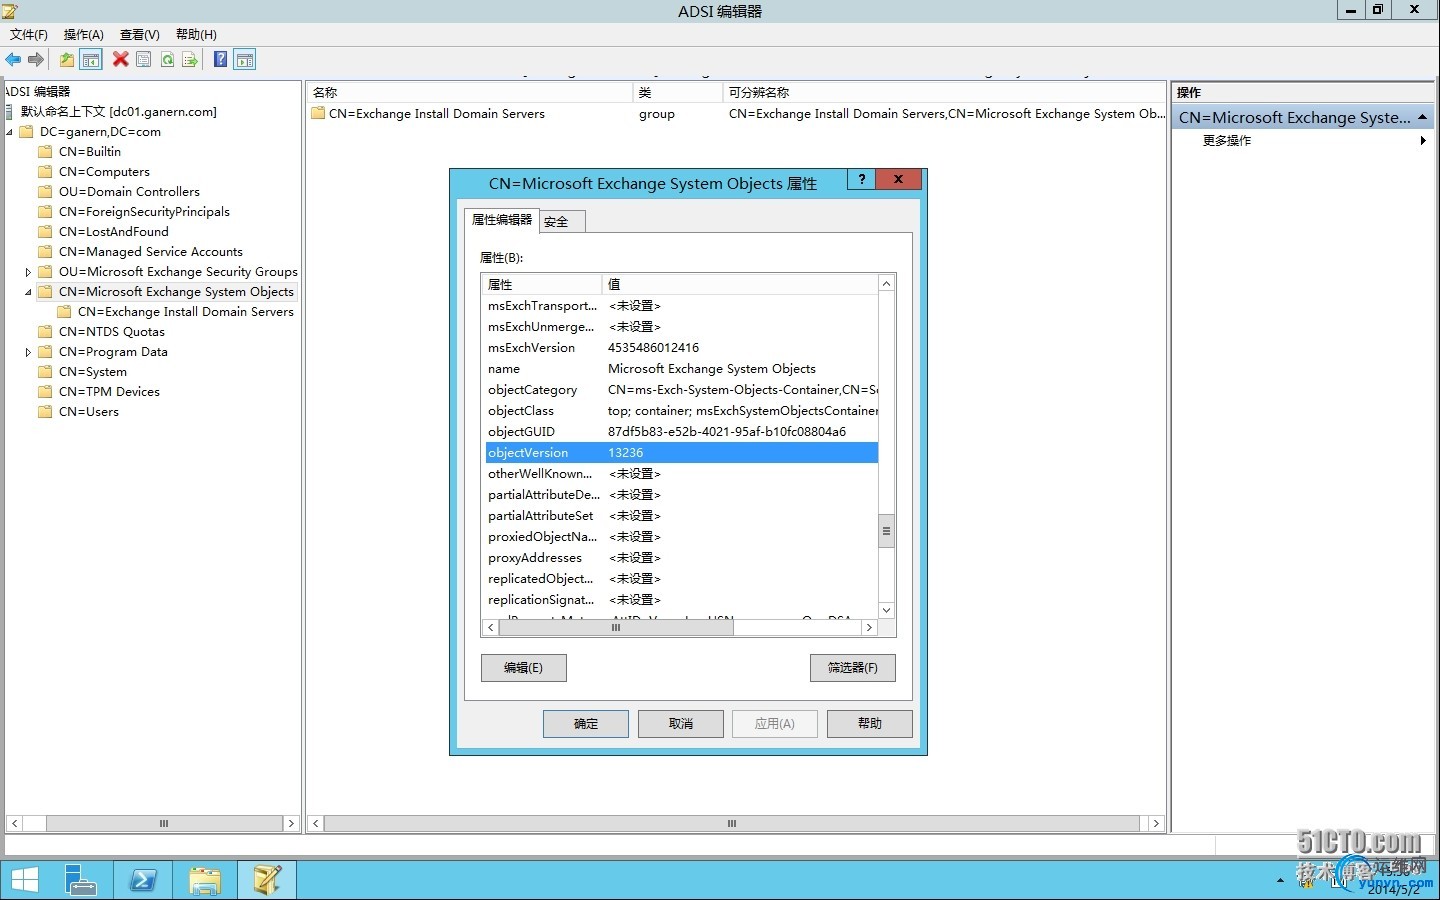The width and height of the screenshot is (1440, 900).
Task: Confirm with the 确定 button
Action: coord(586,724)
